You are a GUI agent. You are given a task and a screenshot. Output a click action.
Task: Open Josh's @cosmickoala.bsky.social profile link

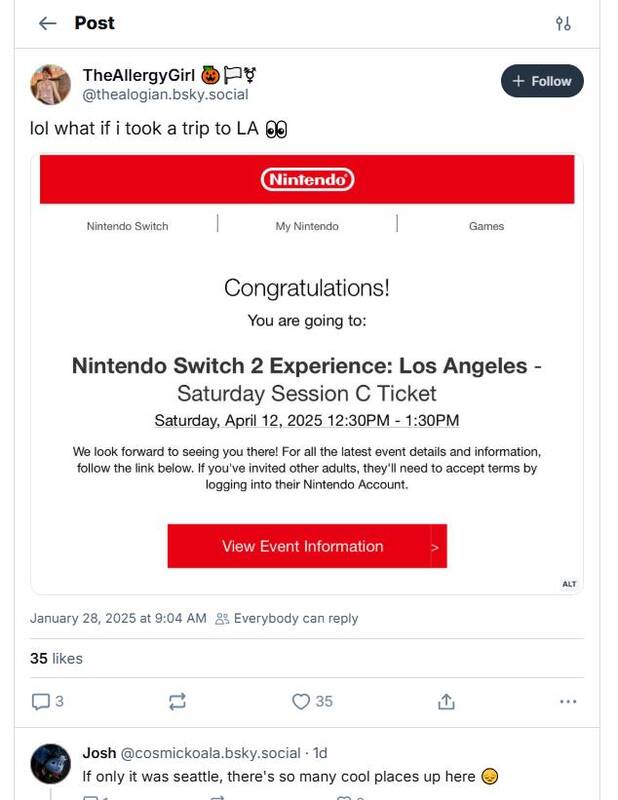click(211, 753)
